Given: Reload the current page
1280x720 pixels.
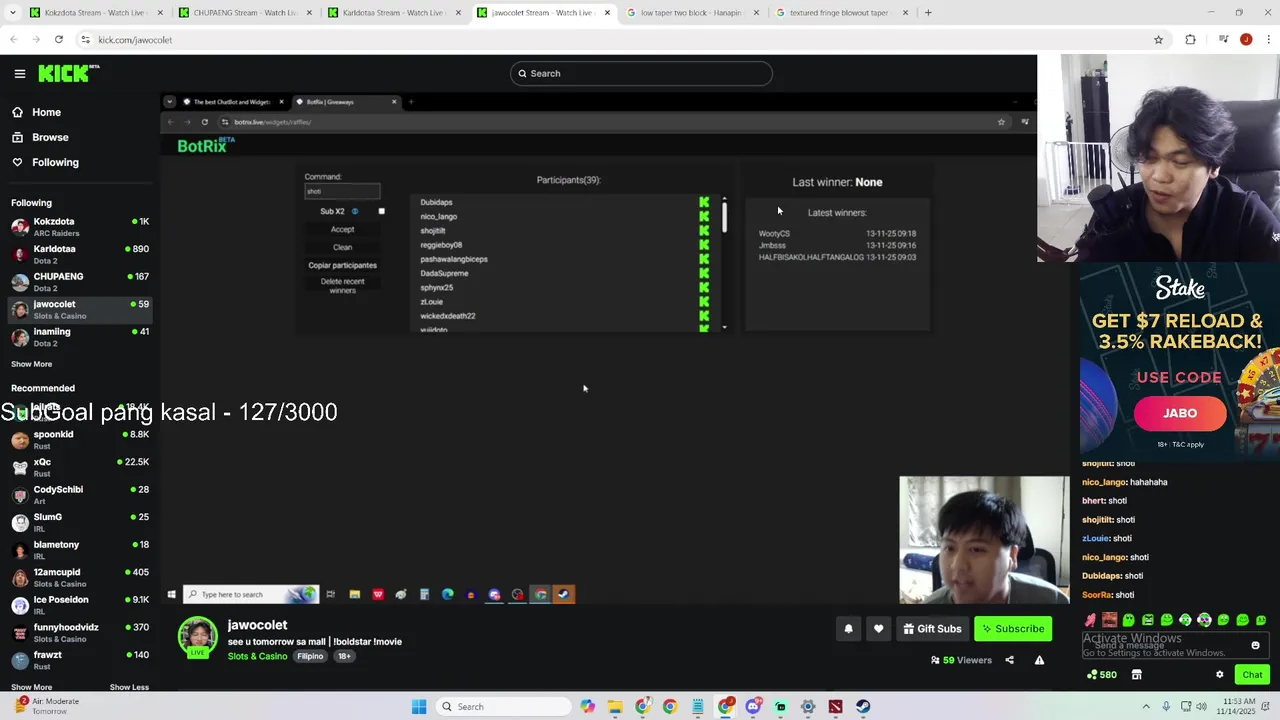Looking at the screenshot, I should (59, 40).
